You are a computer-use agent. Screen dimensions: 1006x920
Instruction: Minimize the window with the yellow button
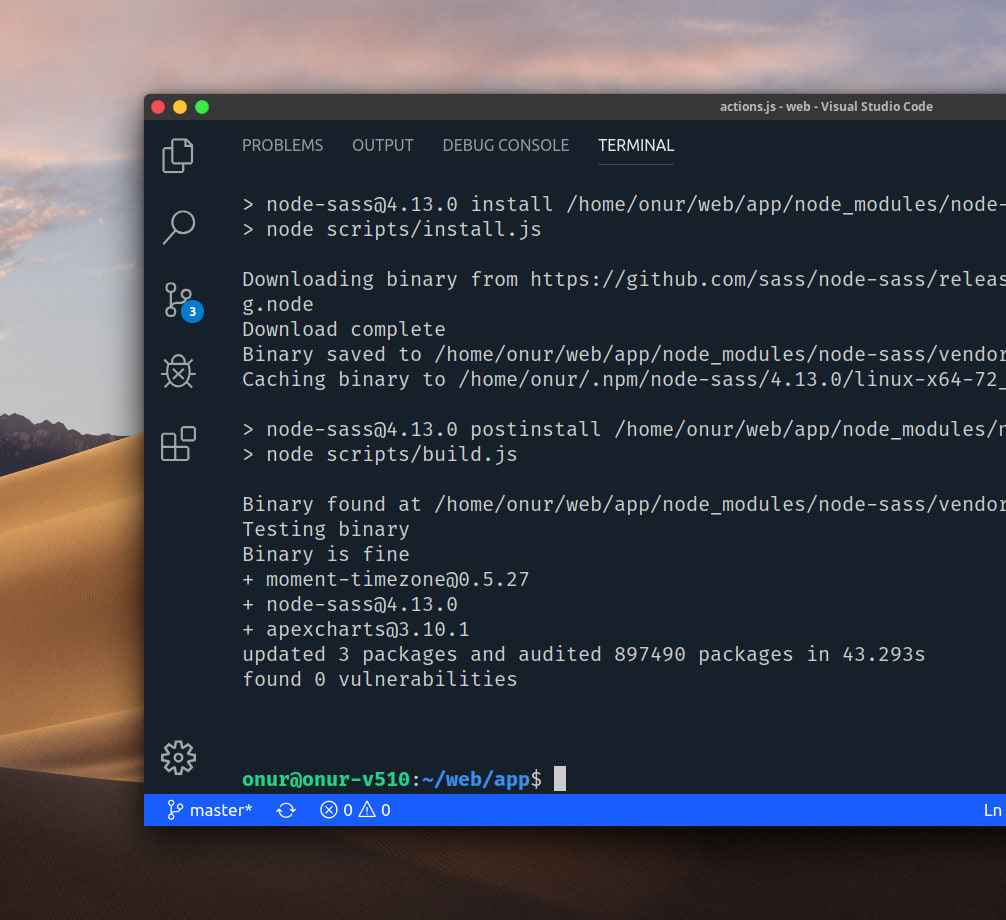pos(180,106)
